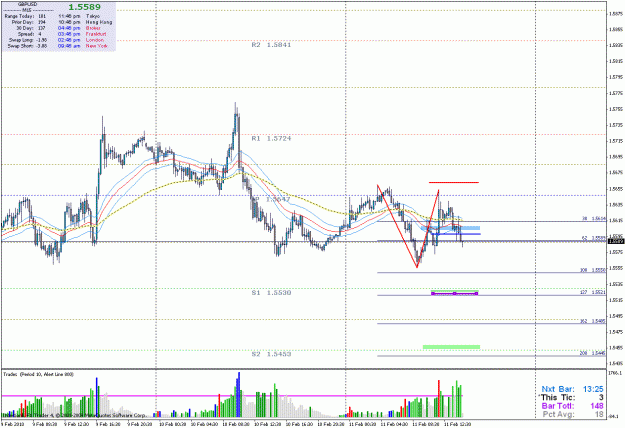Click the Swap Long value row

[x=27, y=40]
